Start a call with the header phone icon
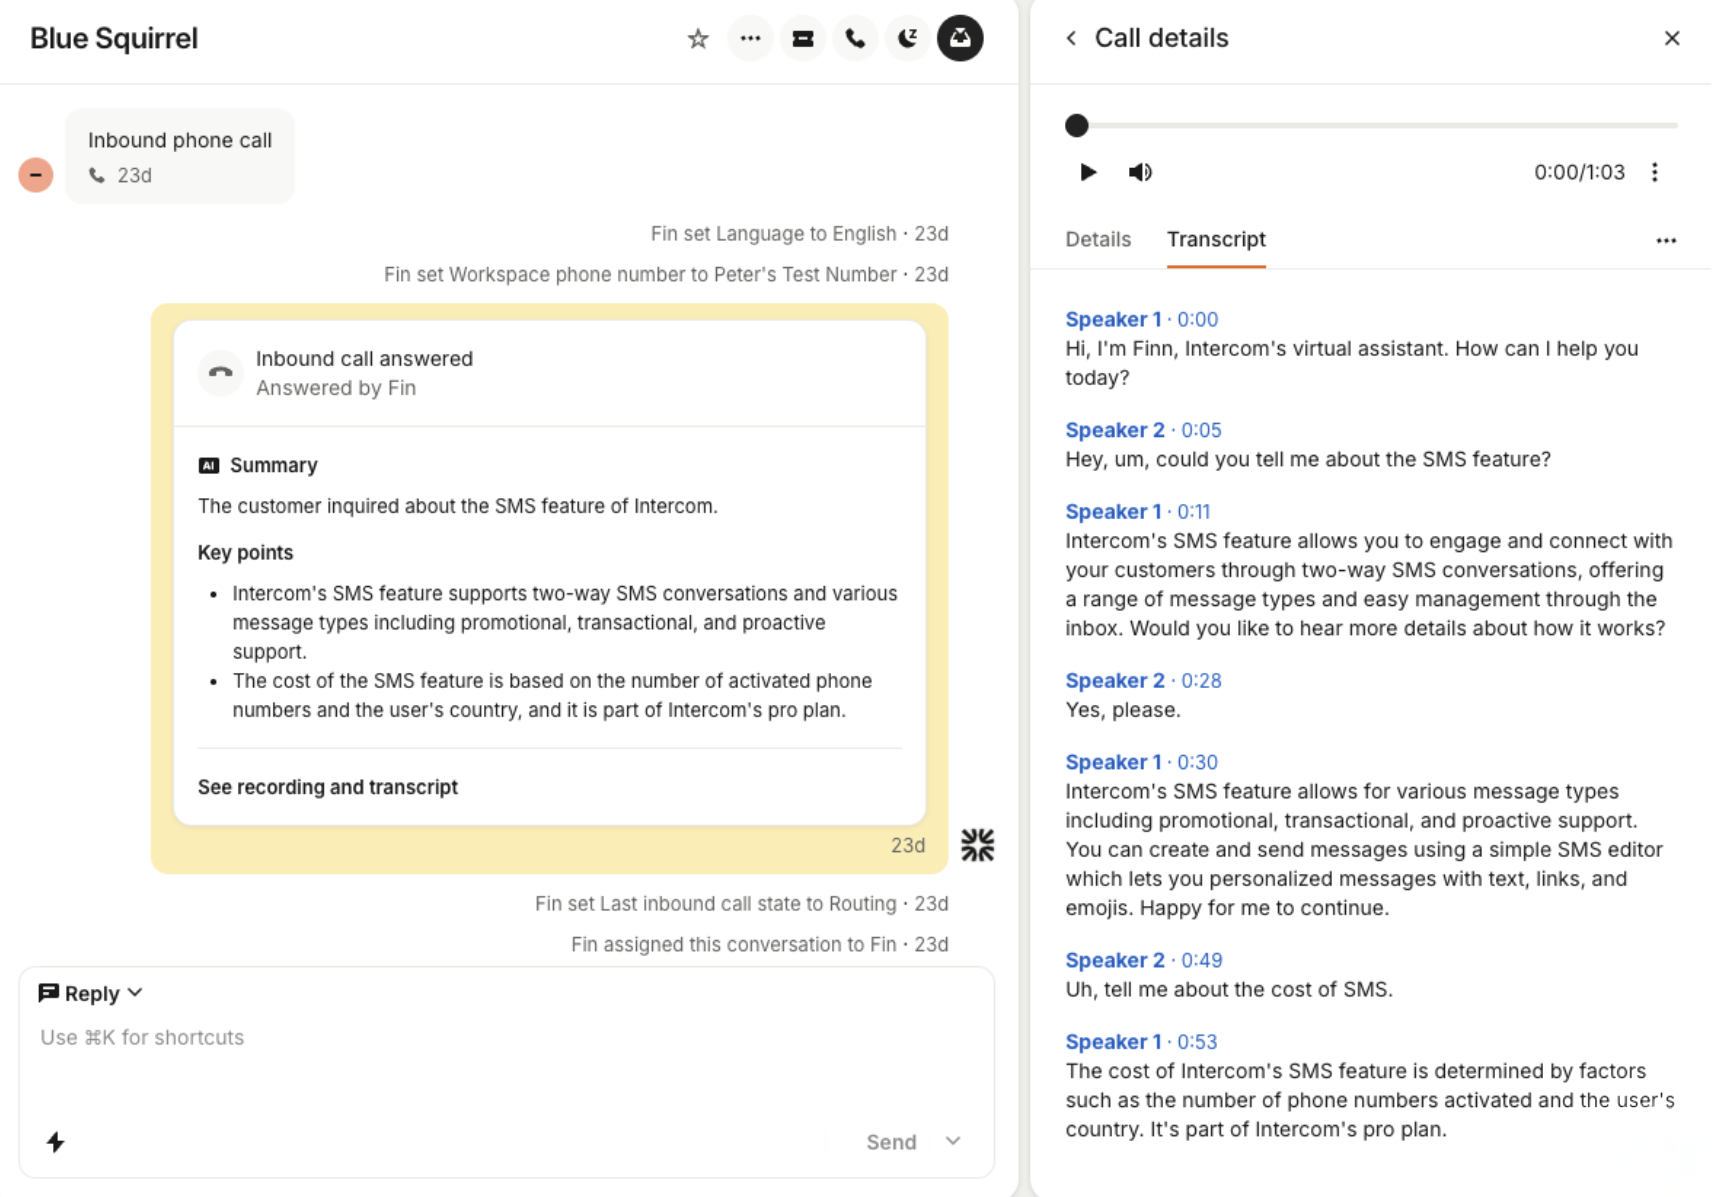The image size is (1715, 1197). tap(855, 39)
